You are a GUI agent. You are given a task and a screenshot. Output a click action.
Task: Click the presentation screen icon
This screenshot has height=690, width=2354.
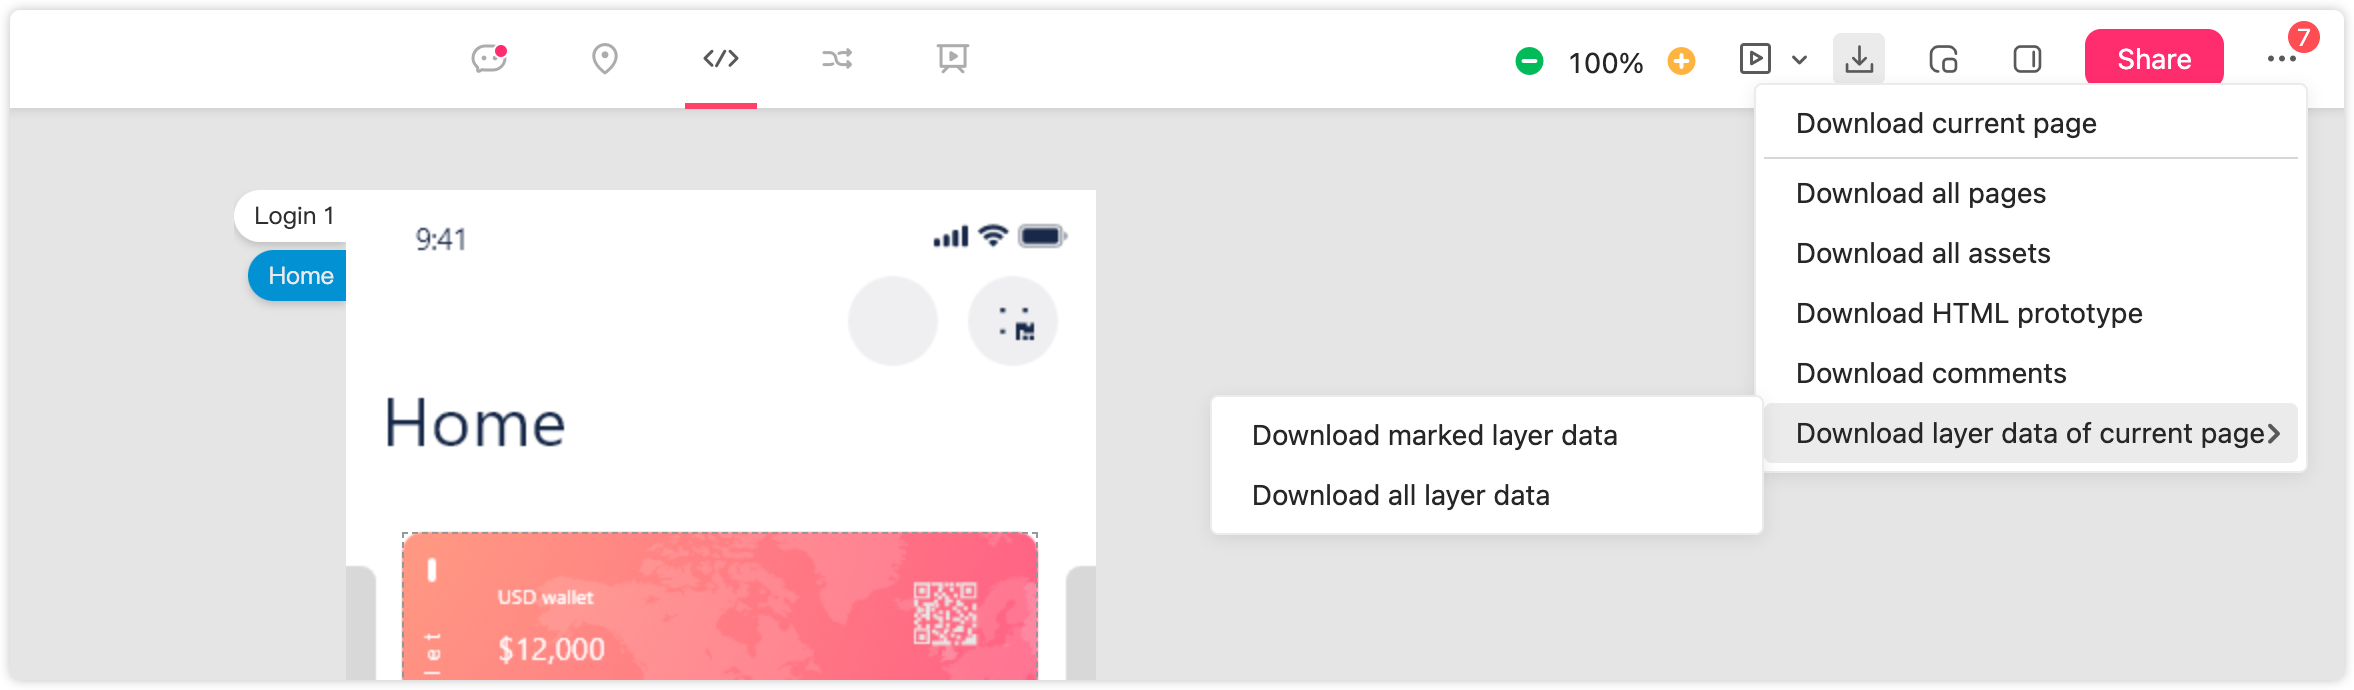(952, 59)
